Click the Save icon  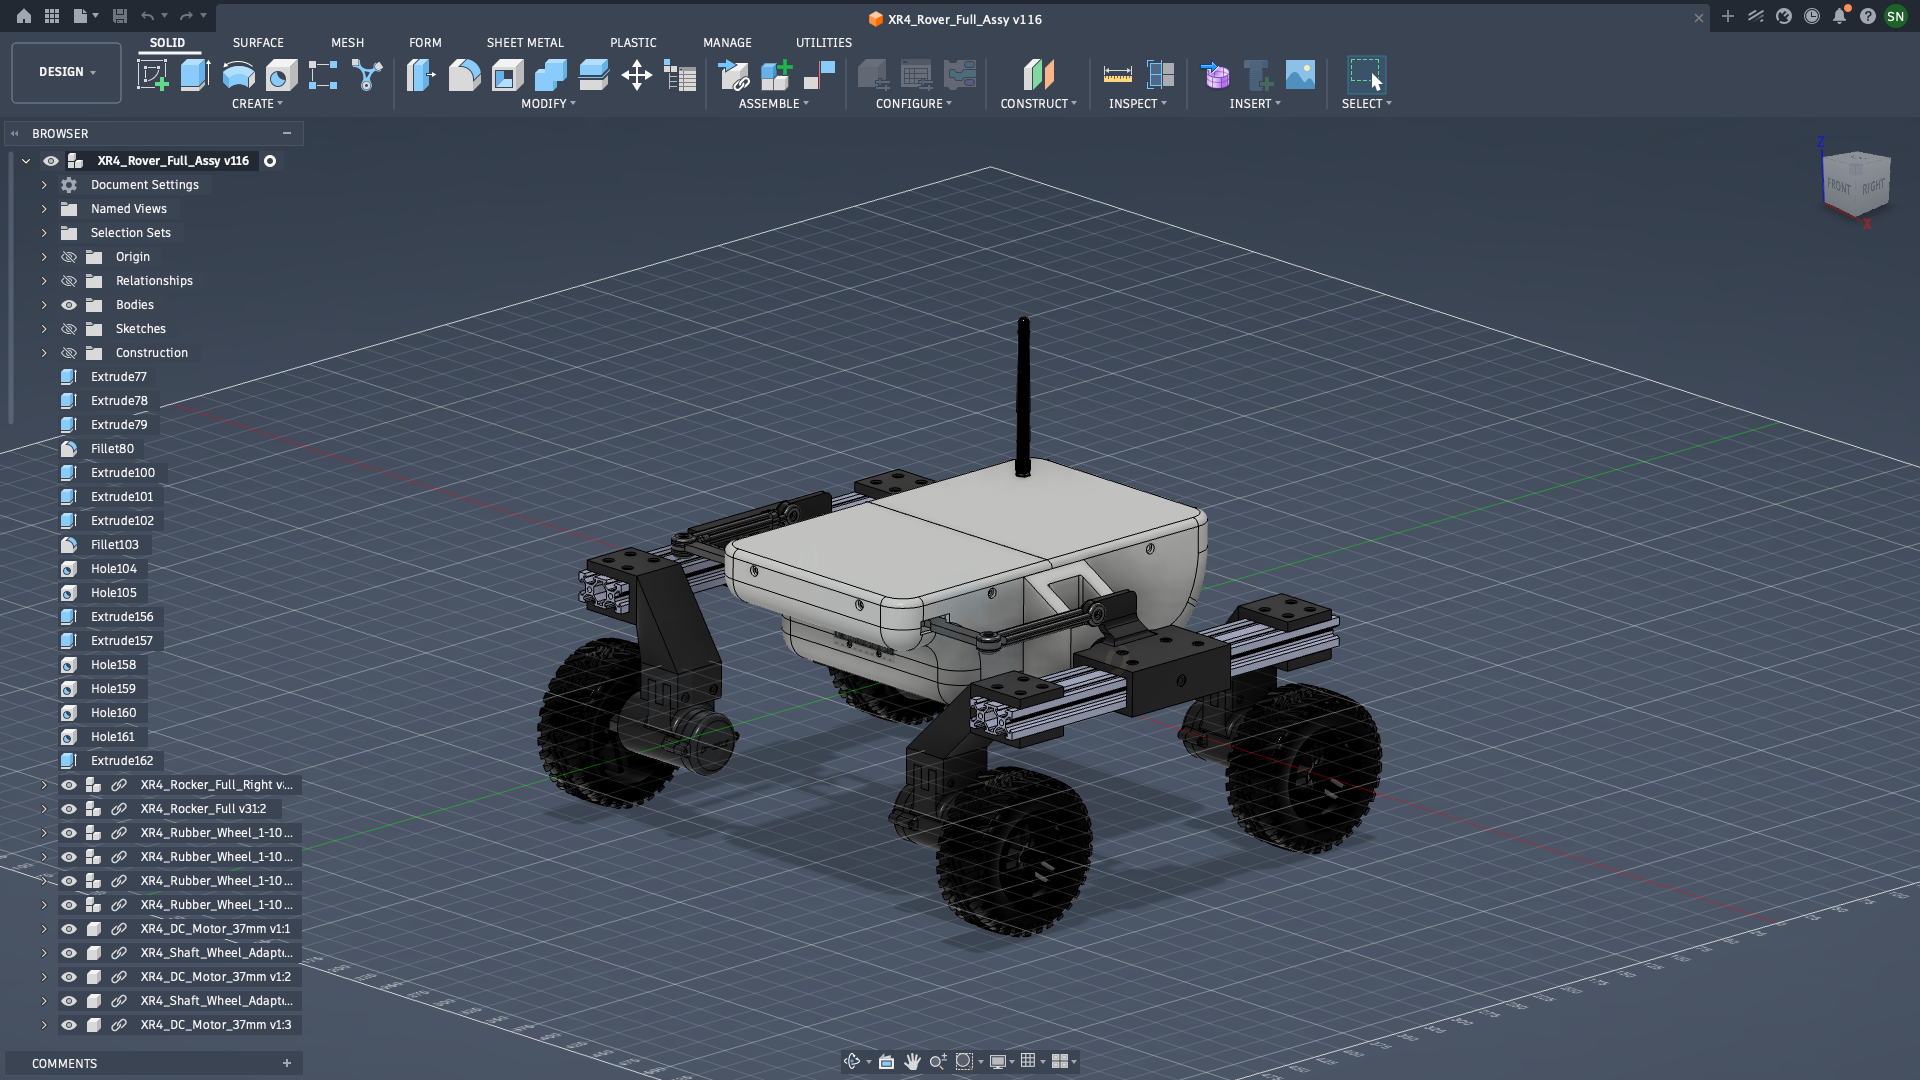coord(120,16)
